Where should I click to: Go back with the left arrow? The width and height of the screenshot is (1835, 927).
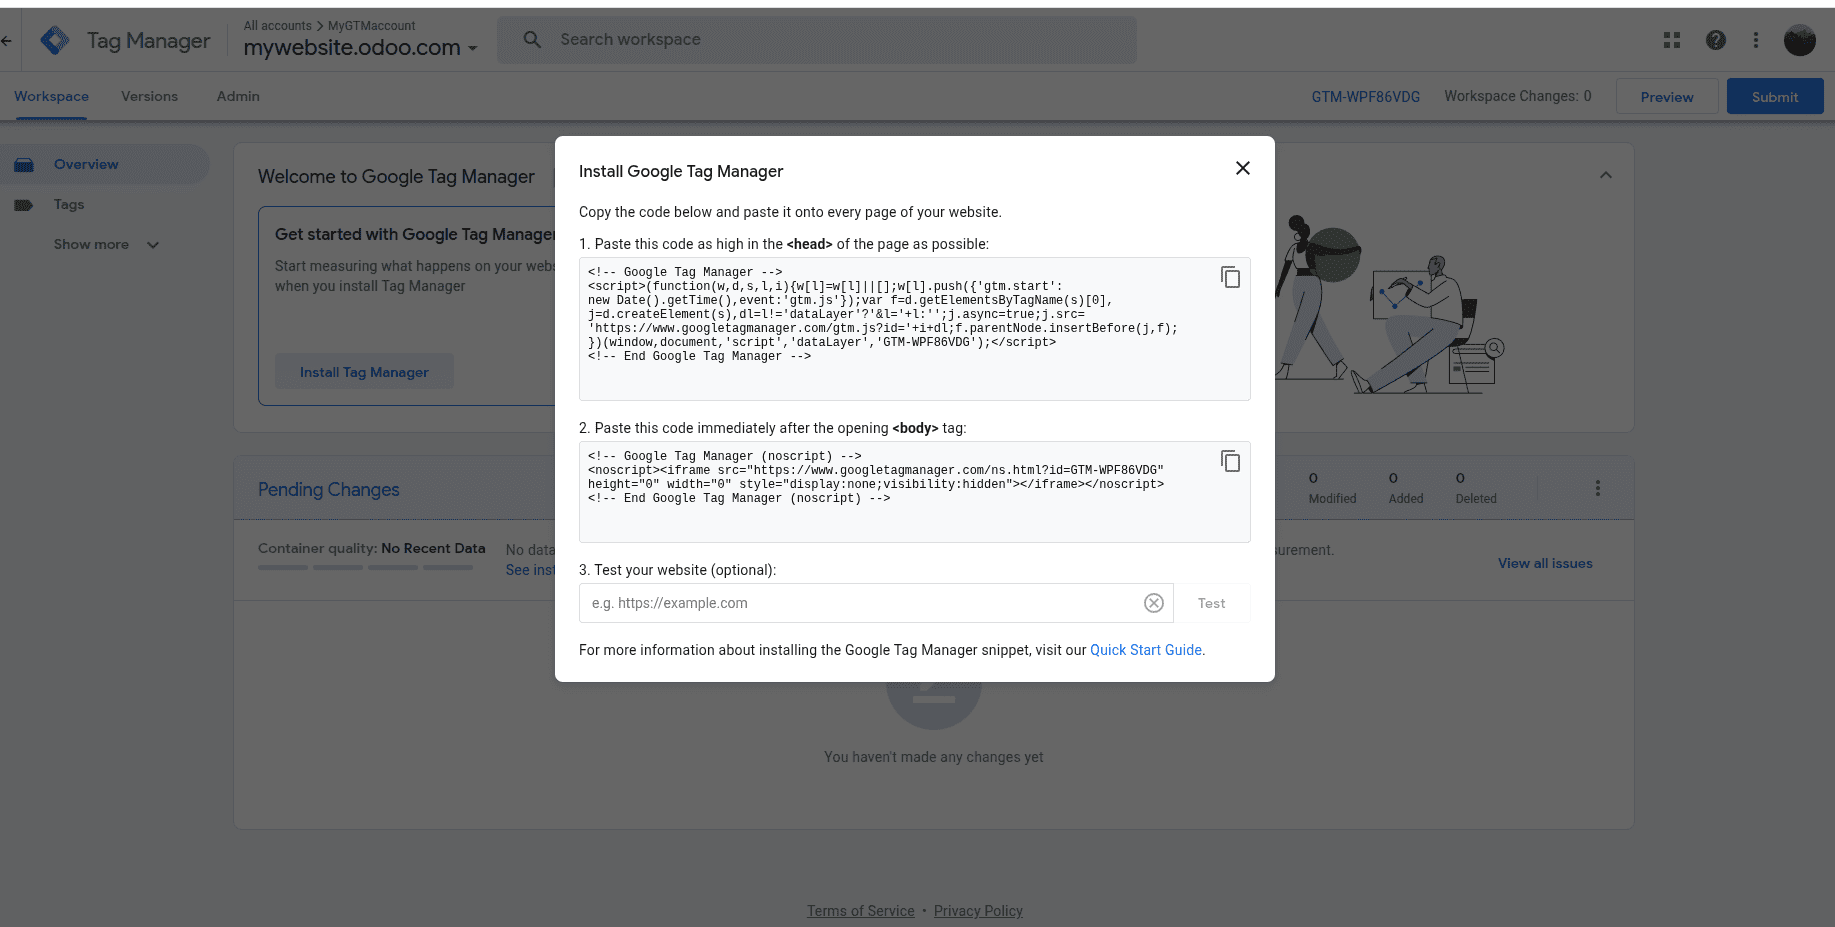click(7, 41)
